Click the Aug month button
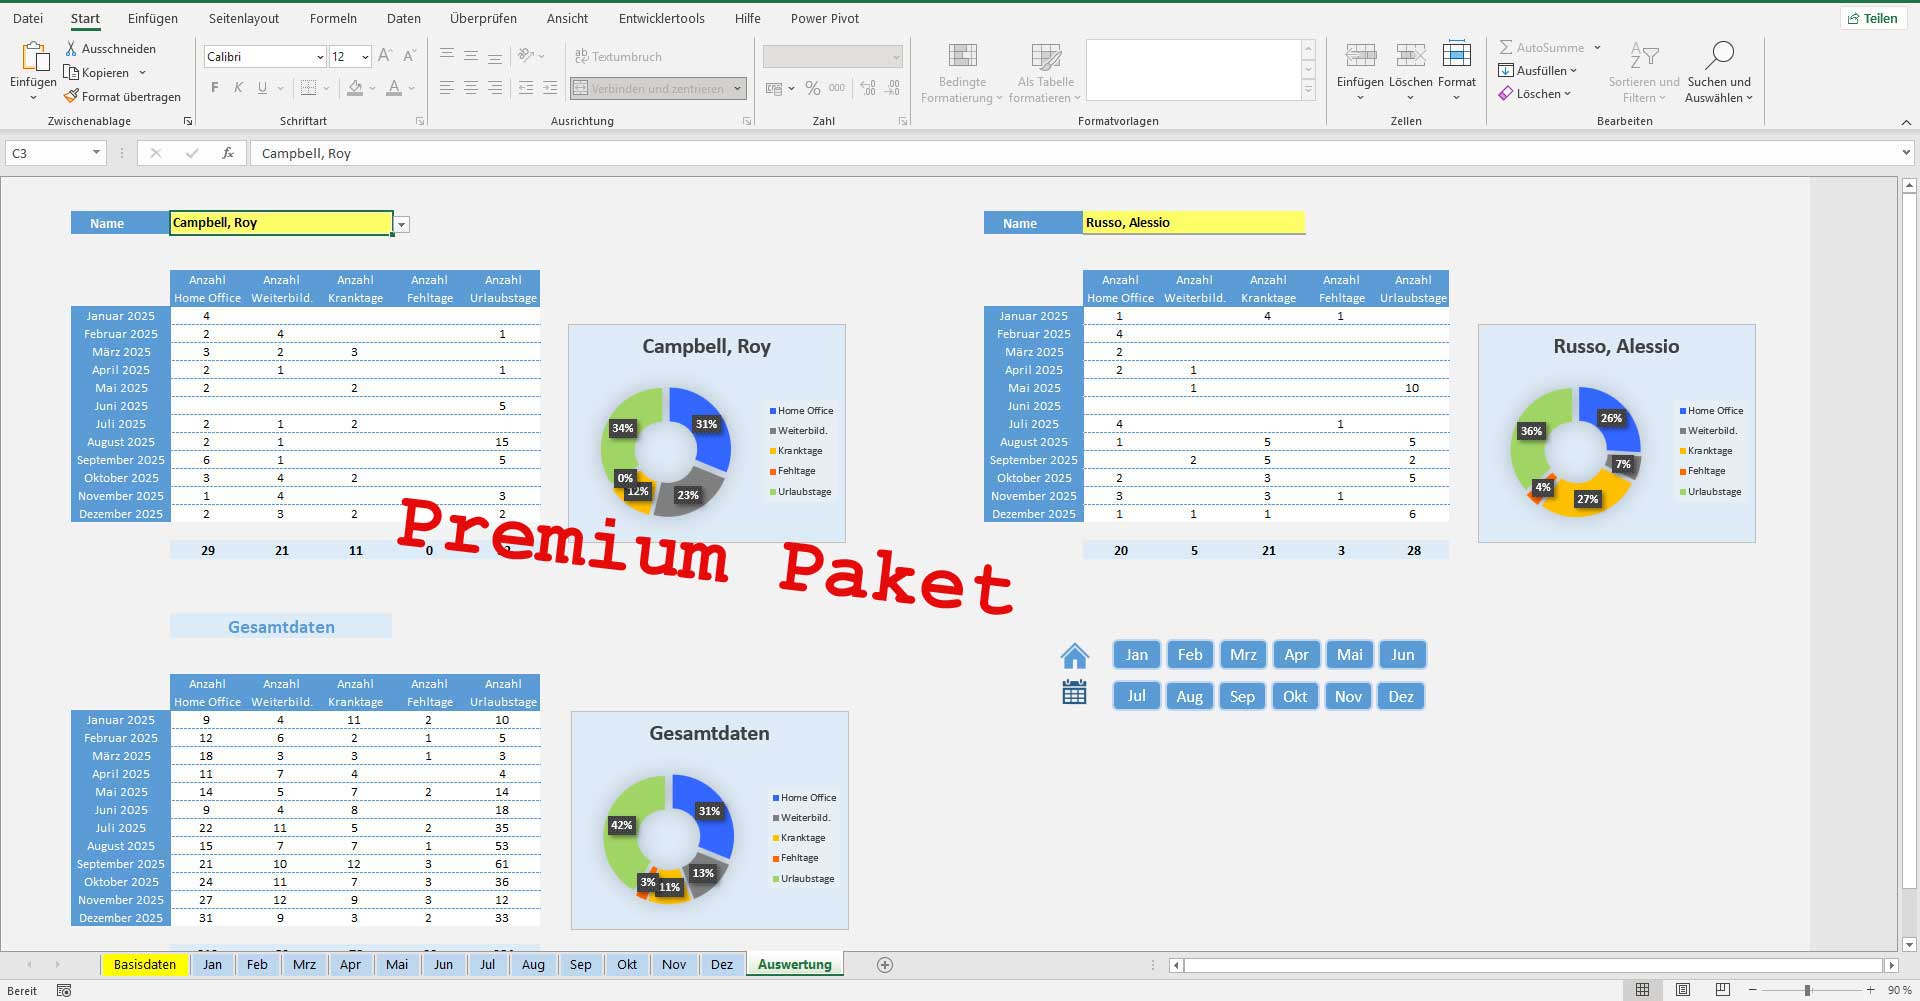Image resolution: width=1920 pixels, height=1001 pixels. [x=1189, y=696]
